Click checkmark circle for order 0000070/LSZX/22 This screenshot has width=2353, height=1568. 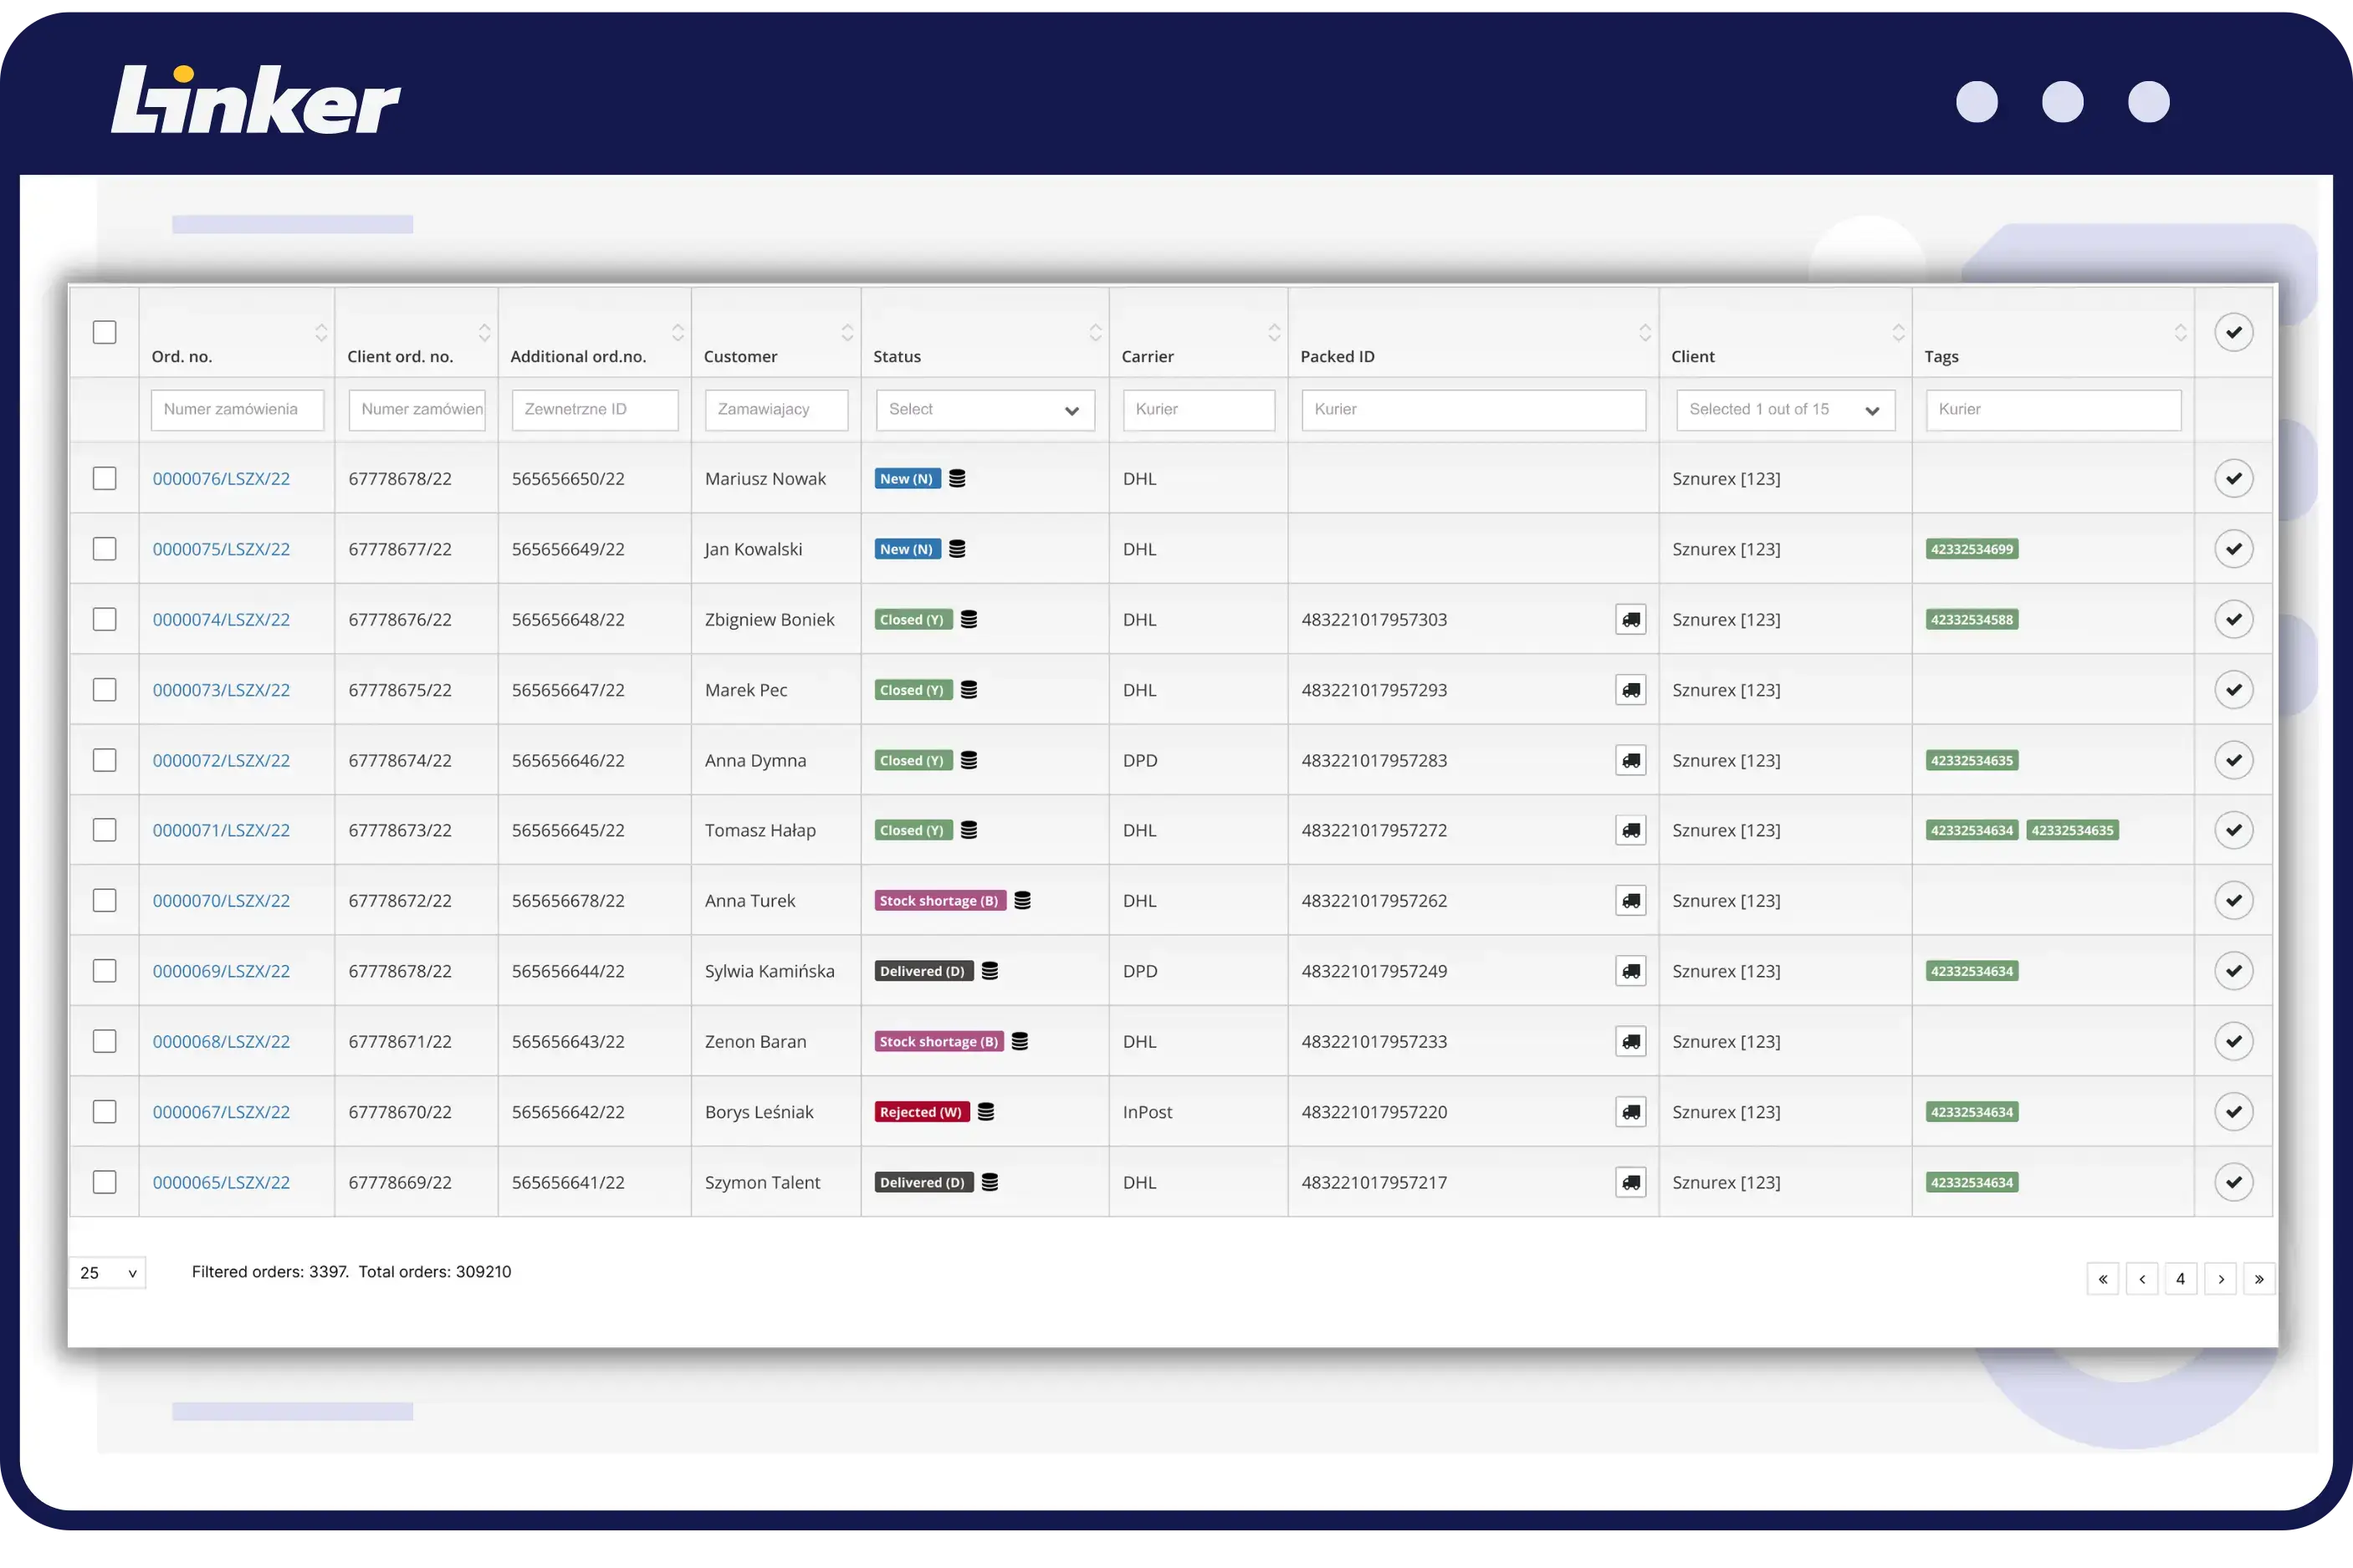tap(2233, 901)
